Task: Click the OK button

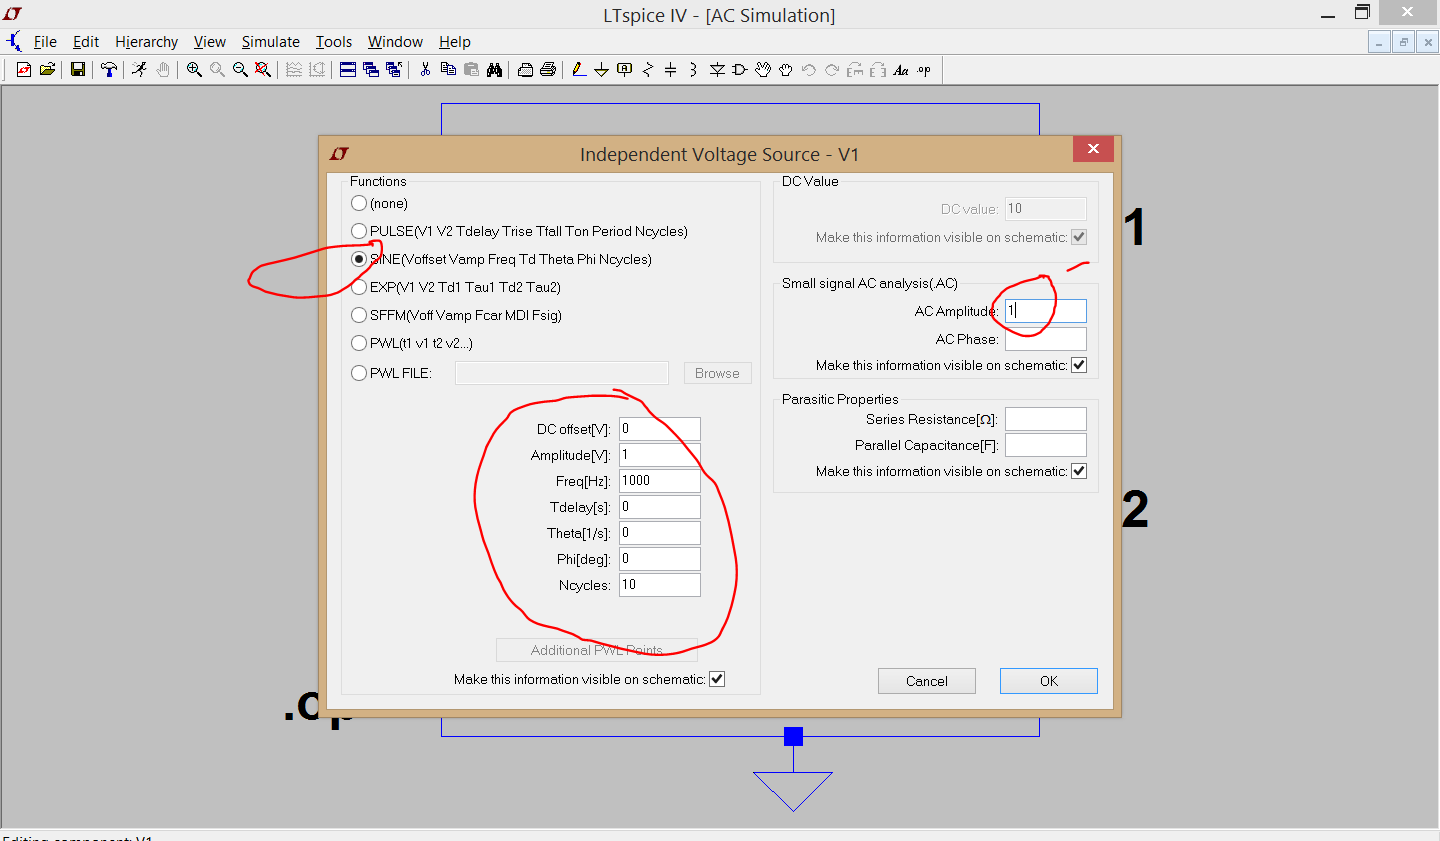Action: tap(1049, 681)
